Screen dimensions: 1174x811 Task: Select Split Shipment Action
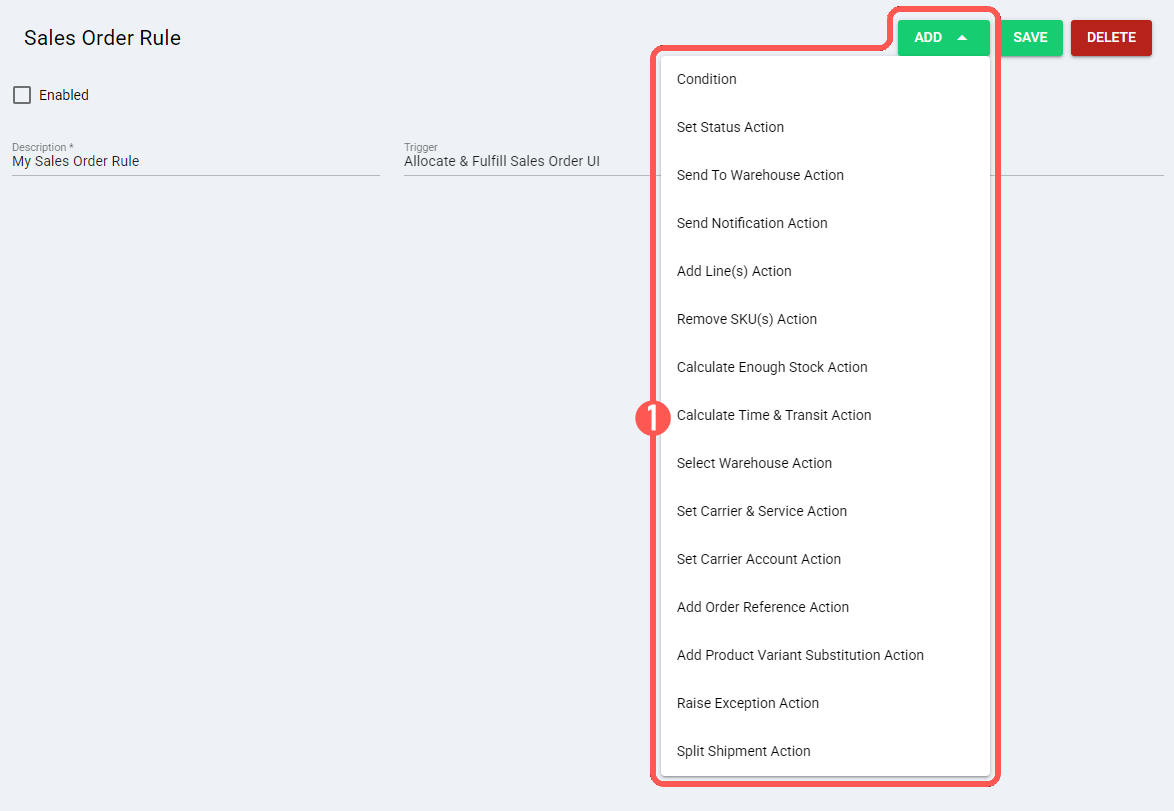click(825, 751)
